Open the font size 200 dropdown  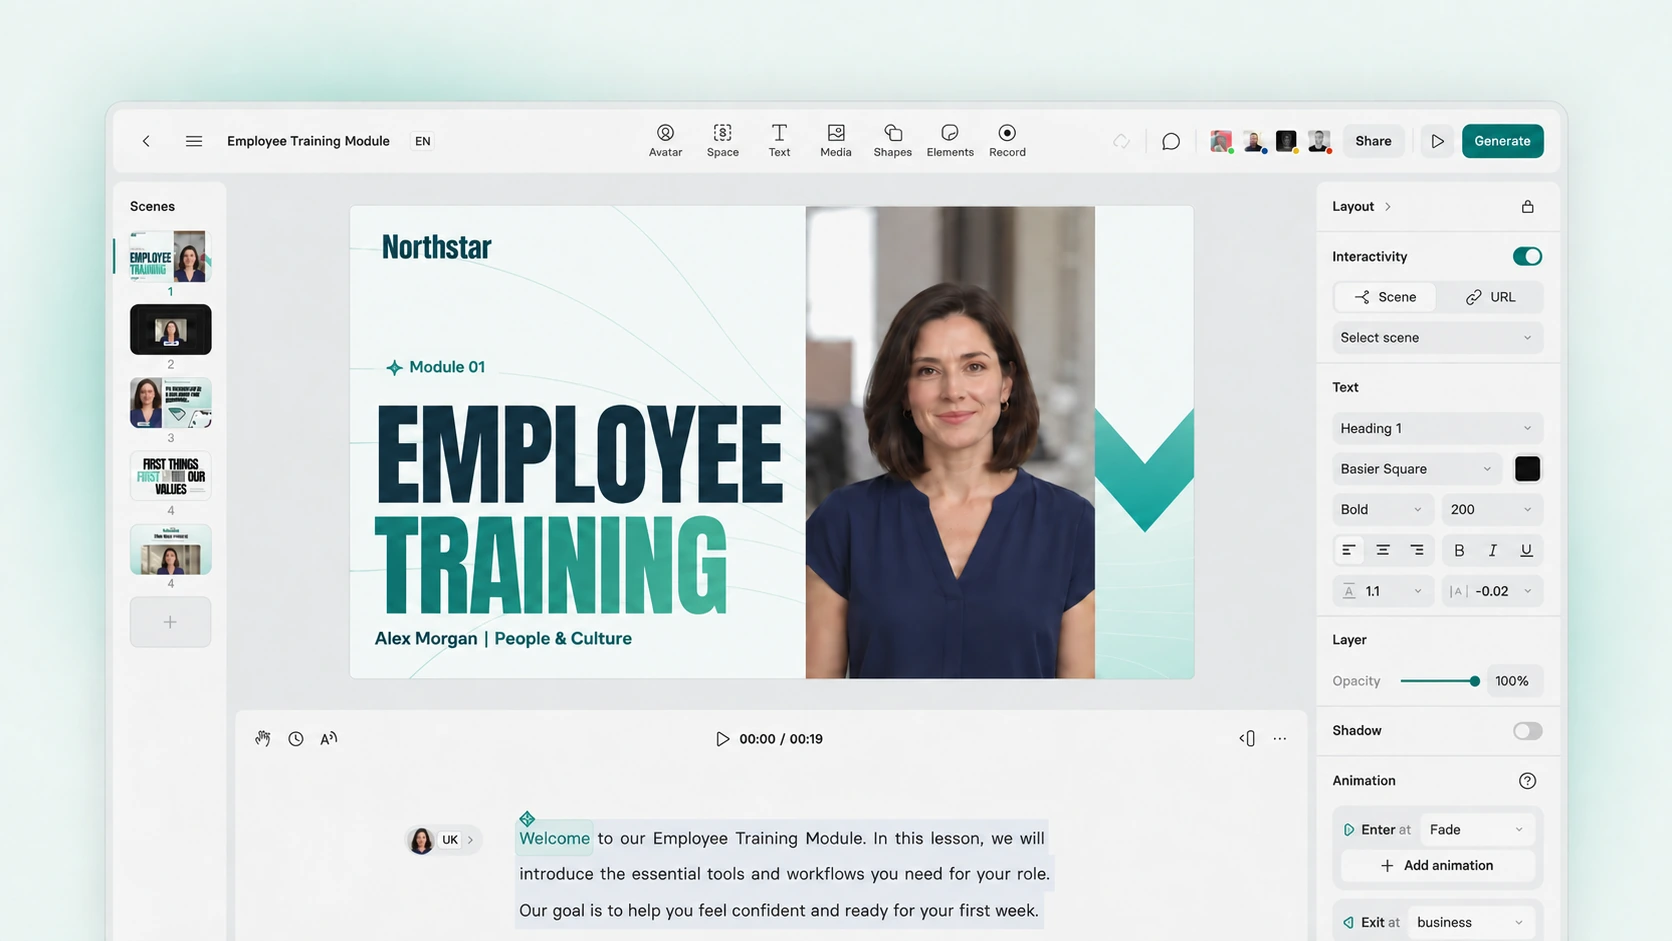pos(1491,509)
